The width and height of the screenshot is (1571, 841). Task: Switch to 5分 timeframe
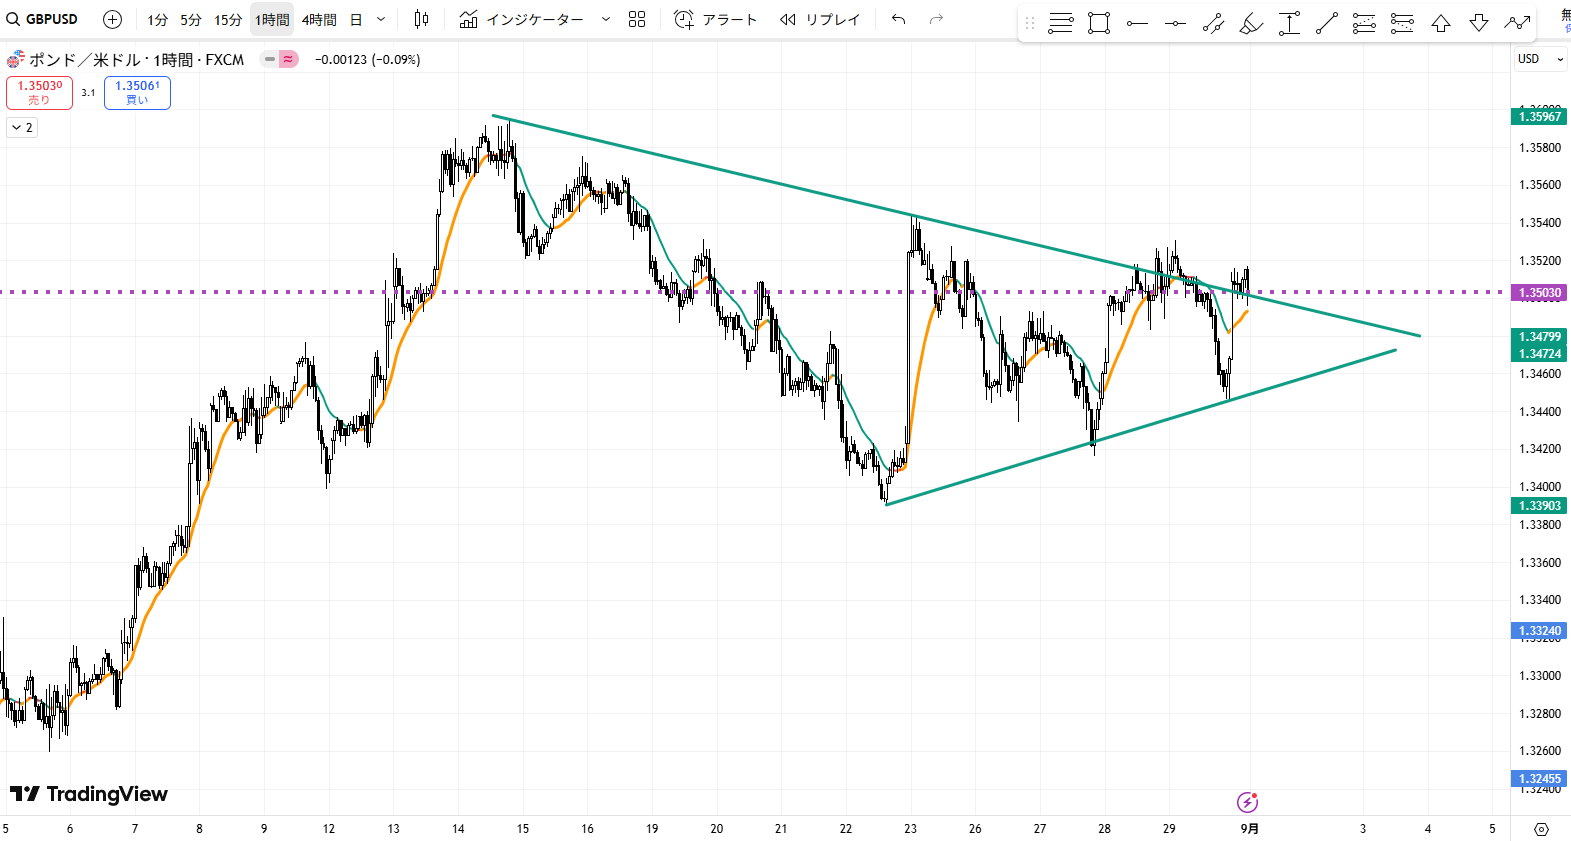(x=191, y=20)
